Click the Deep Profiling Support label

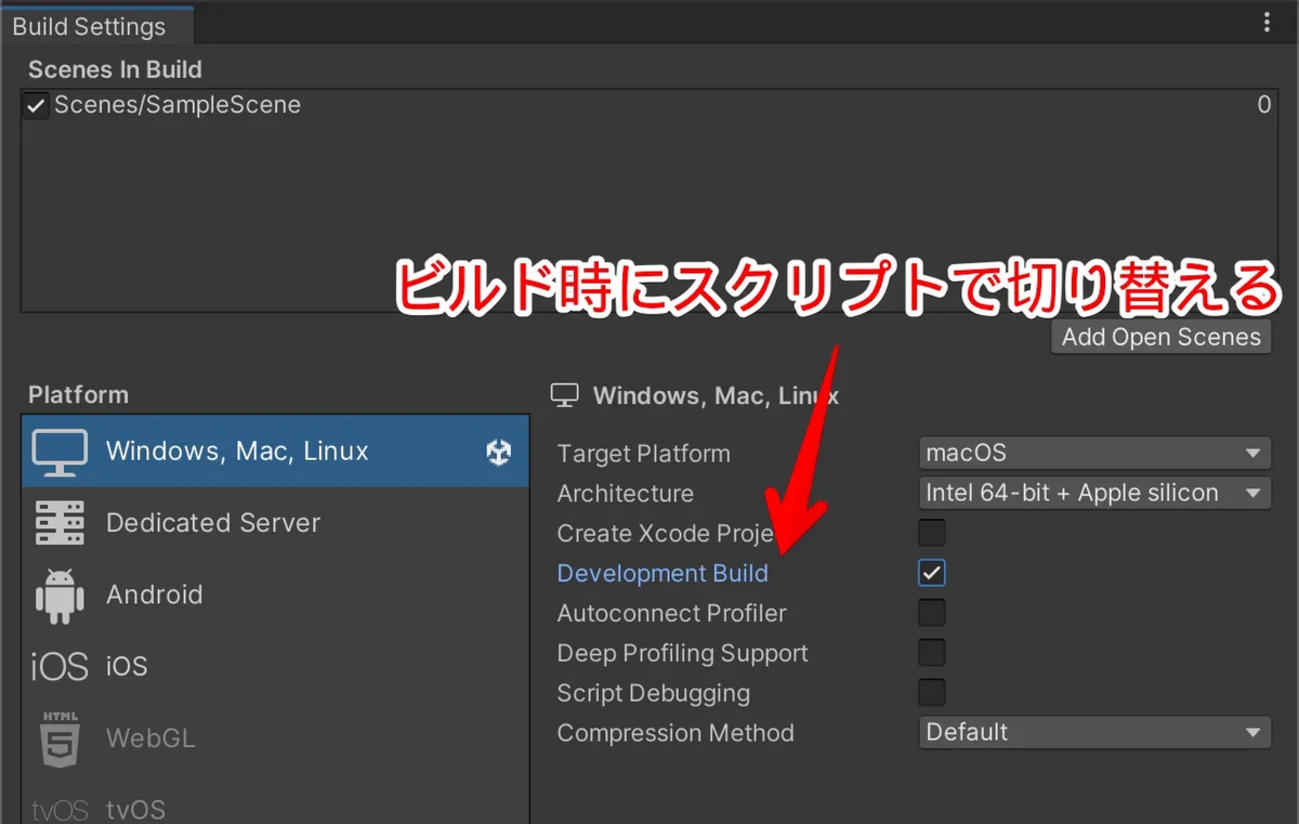(x=682, y=653)
